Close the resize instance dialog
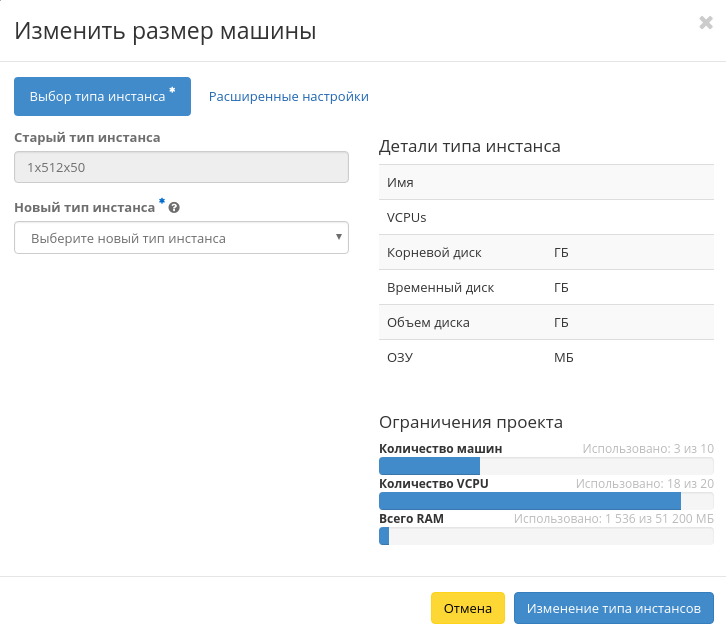 [705, 23]
